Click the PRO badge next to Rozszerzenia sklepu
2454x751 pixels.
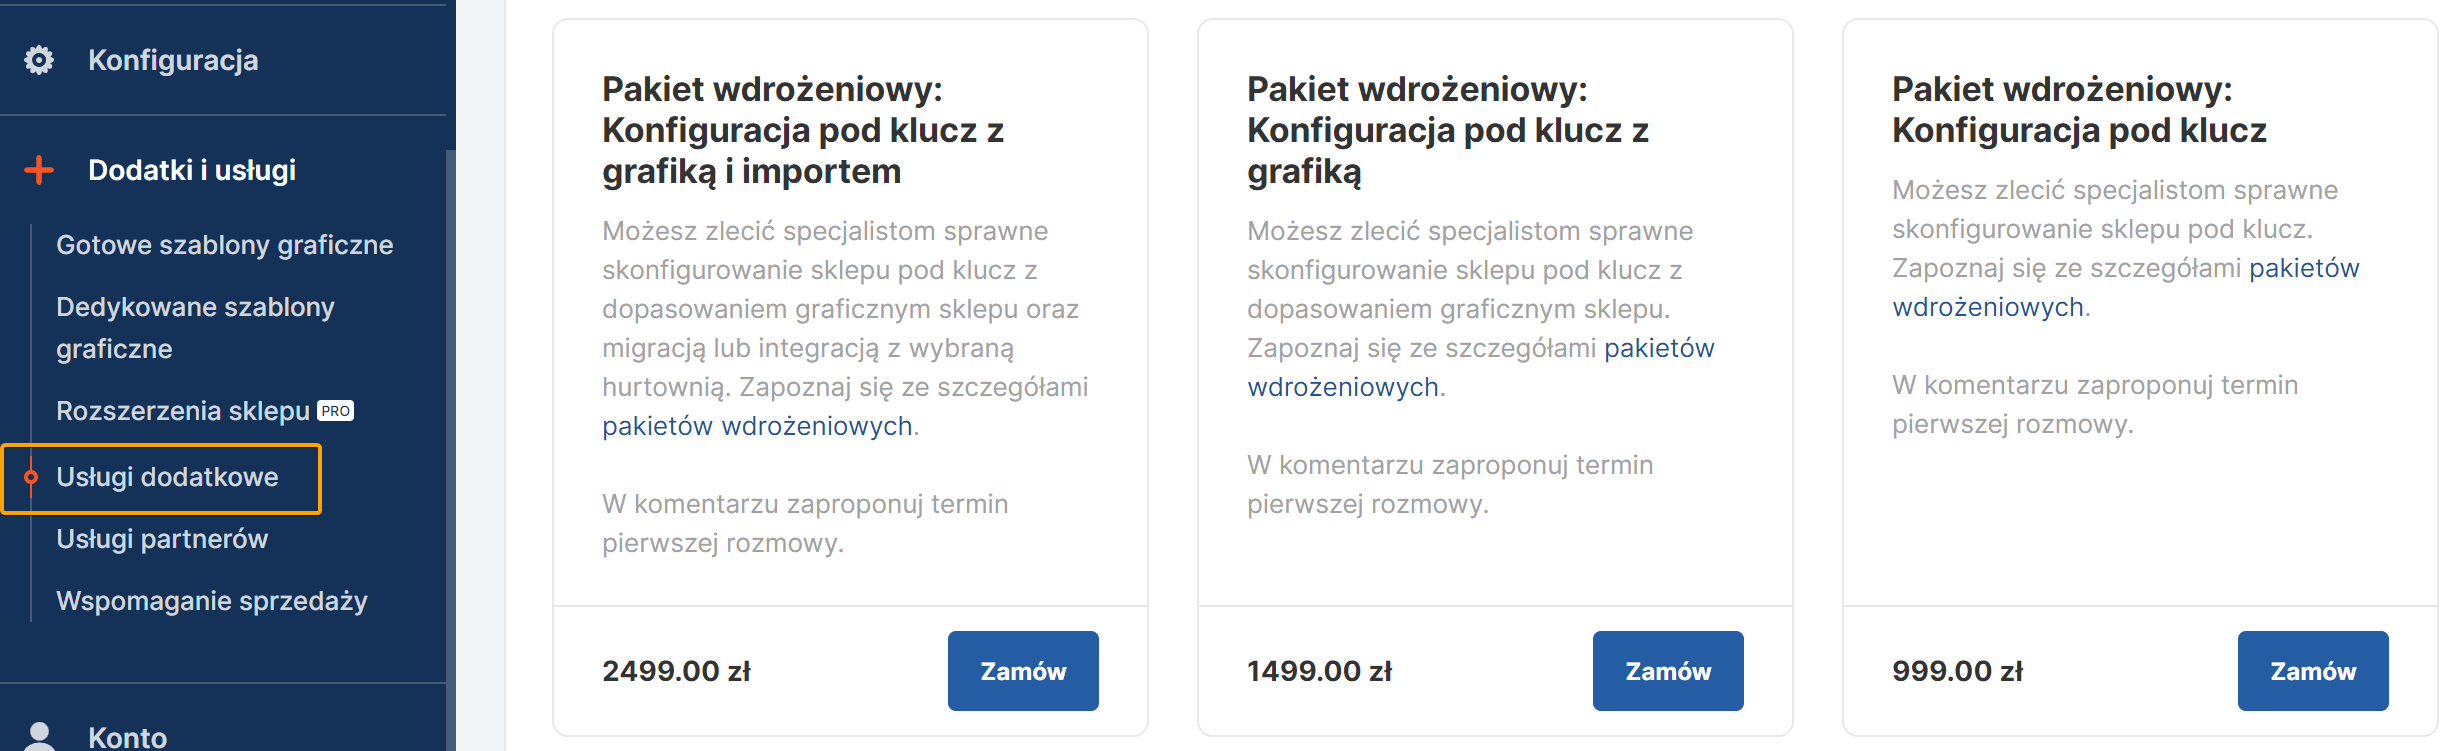[x=335, y=411]
